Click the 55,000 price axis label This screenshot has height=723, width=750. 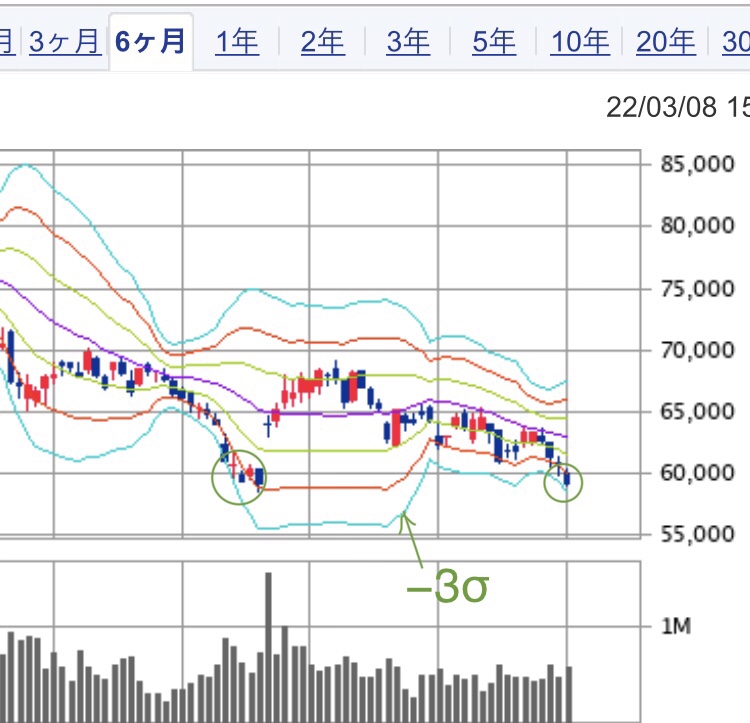[697, 534]
